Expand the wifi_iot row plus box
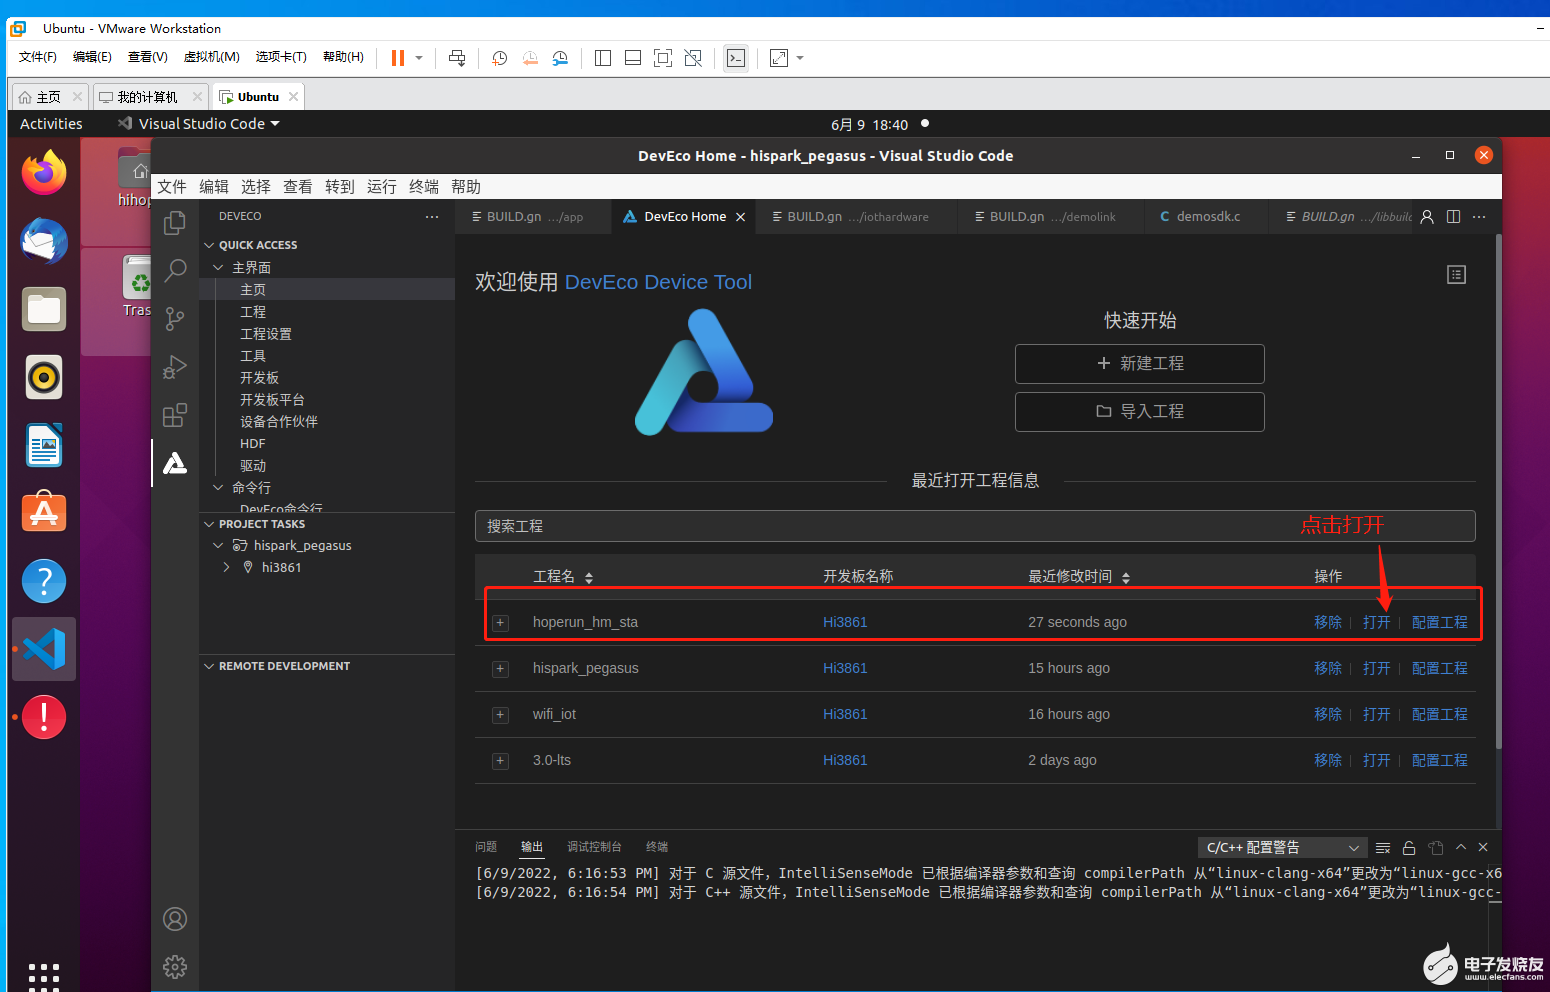This screenshot has width=1550, height=992. pos(500,715)
